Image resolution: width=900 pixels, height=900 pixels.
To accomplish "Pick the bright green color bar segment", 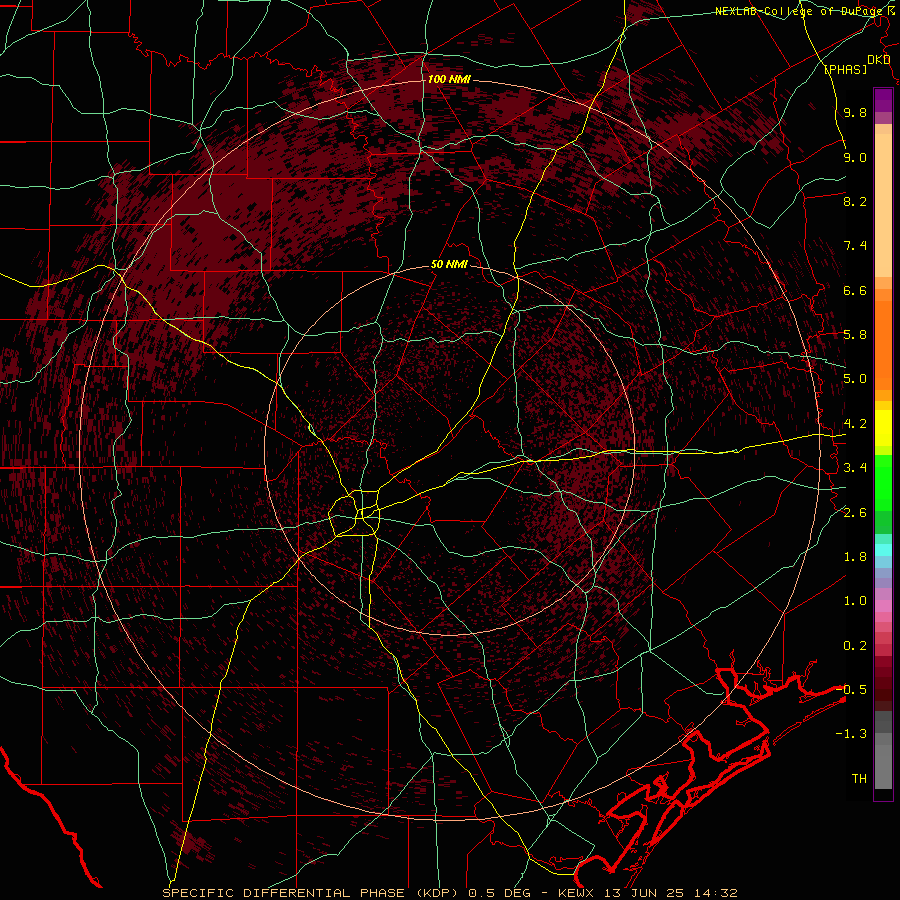I will coord(883,482).
